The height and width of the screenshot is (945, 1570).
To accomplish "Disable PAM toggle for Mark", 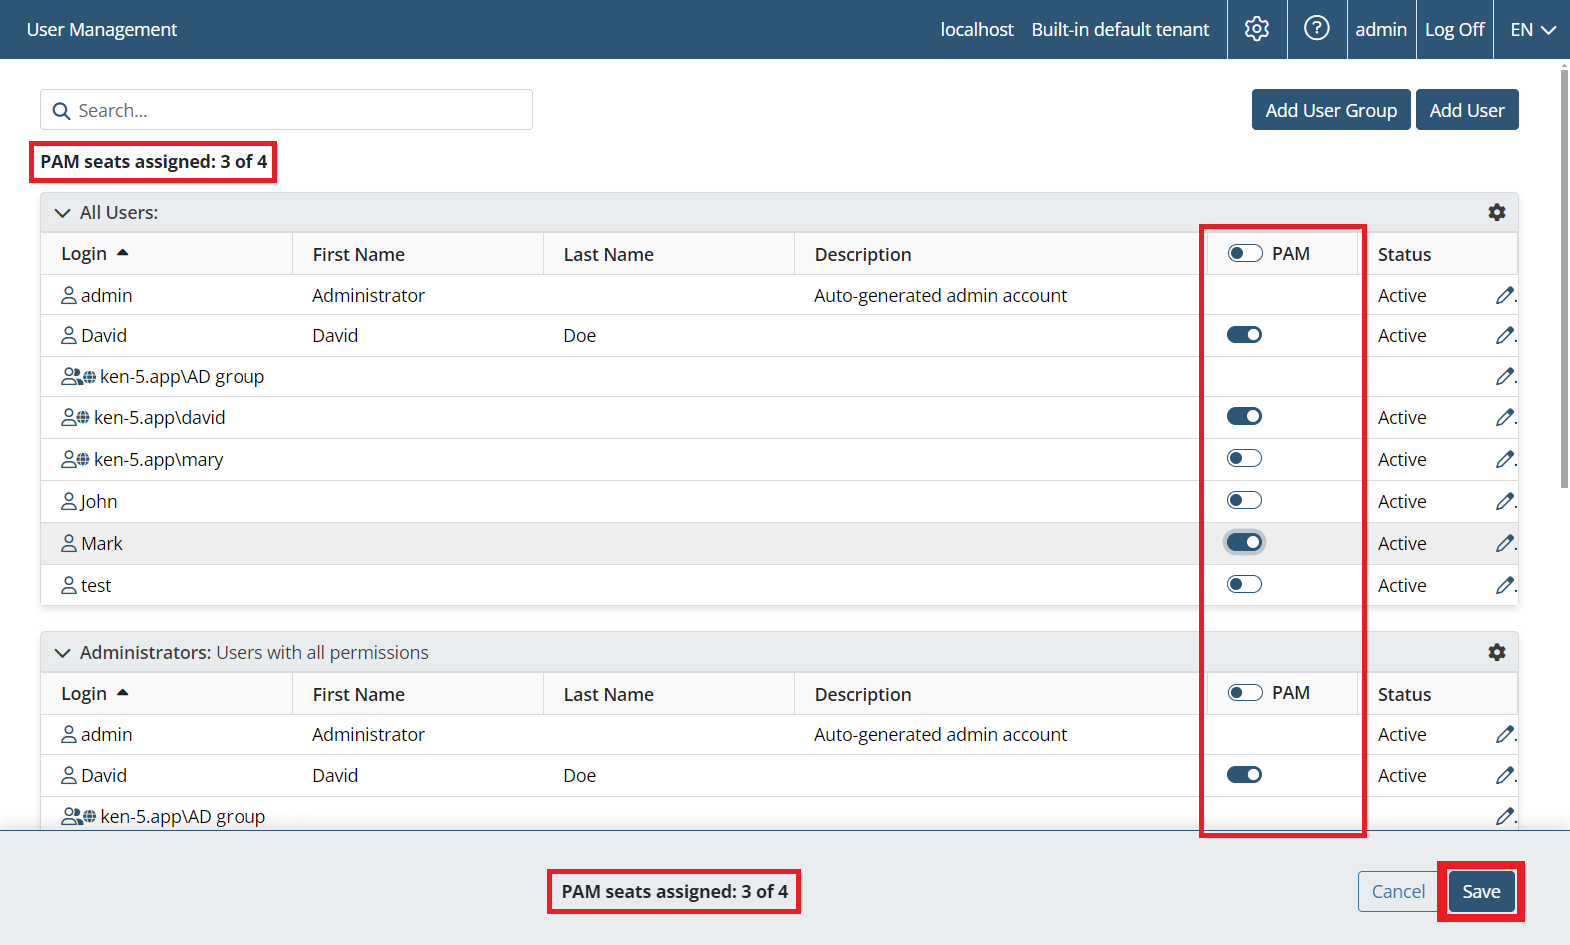I will (1244, 542).
